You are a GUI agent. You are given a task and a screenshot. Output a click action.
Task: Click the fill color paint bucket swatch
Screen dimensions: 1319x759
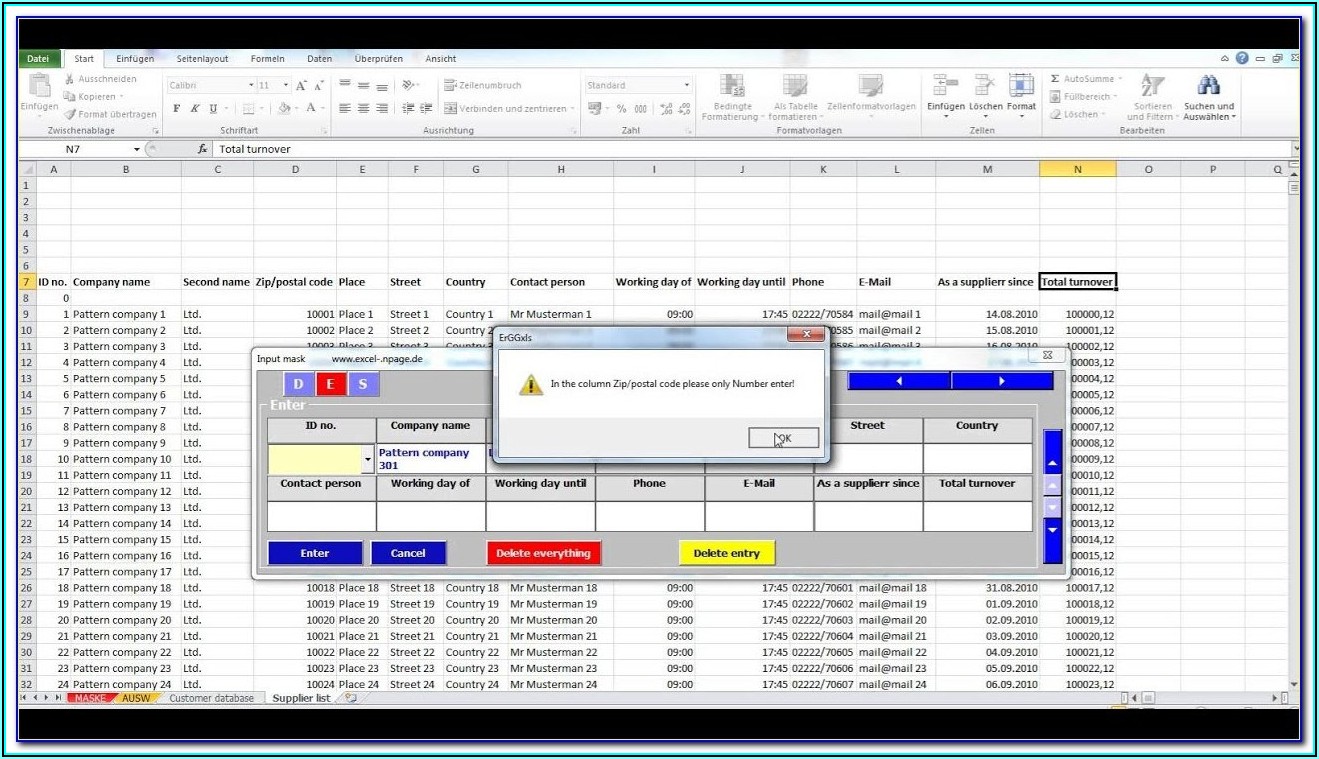[x=284, y=108]
